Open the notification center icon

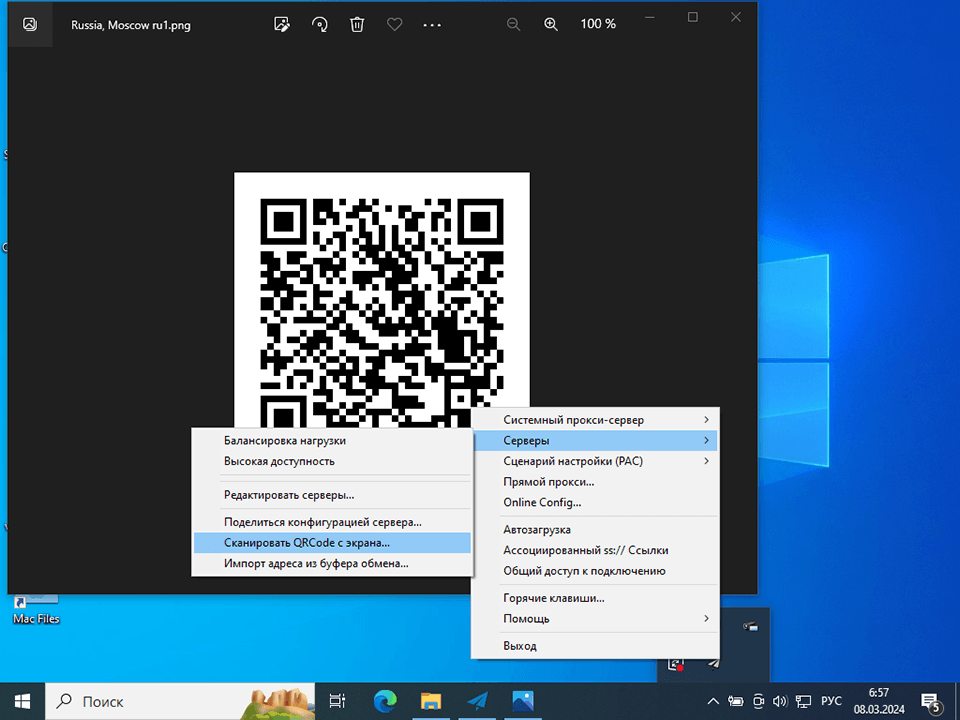tap(931, 703)
